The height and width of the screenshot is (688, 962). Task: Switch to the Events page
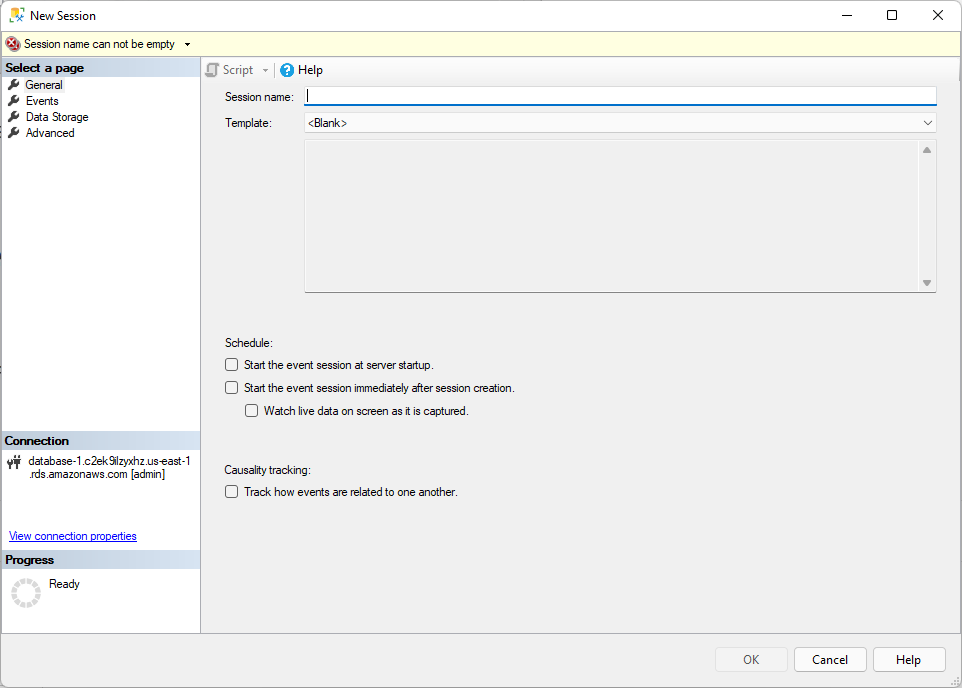click(x=42, y=101)
